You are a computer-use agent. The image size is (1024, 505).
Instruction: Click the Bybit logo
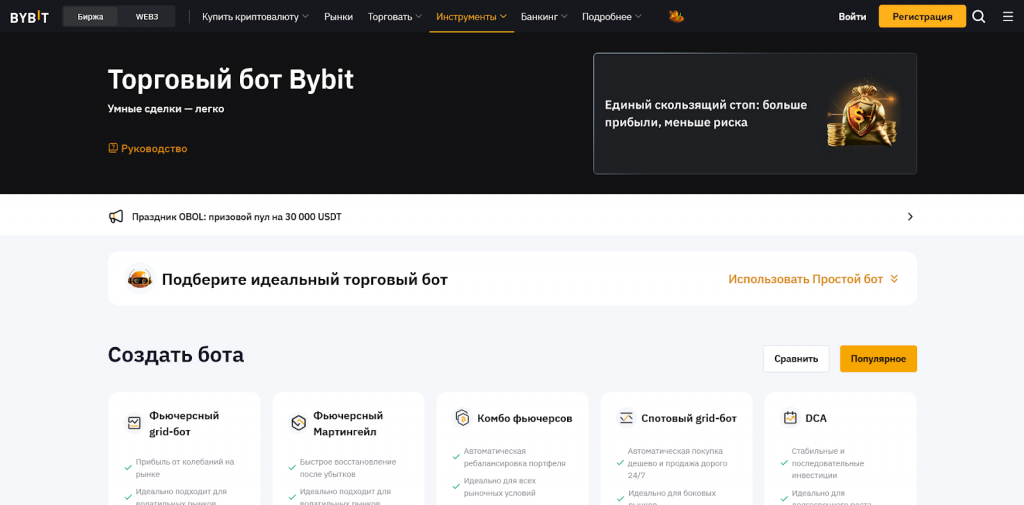29,17
